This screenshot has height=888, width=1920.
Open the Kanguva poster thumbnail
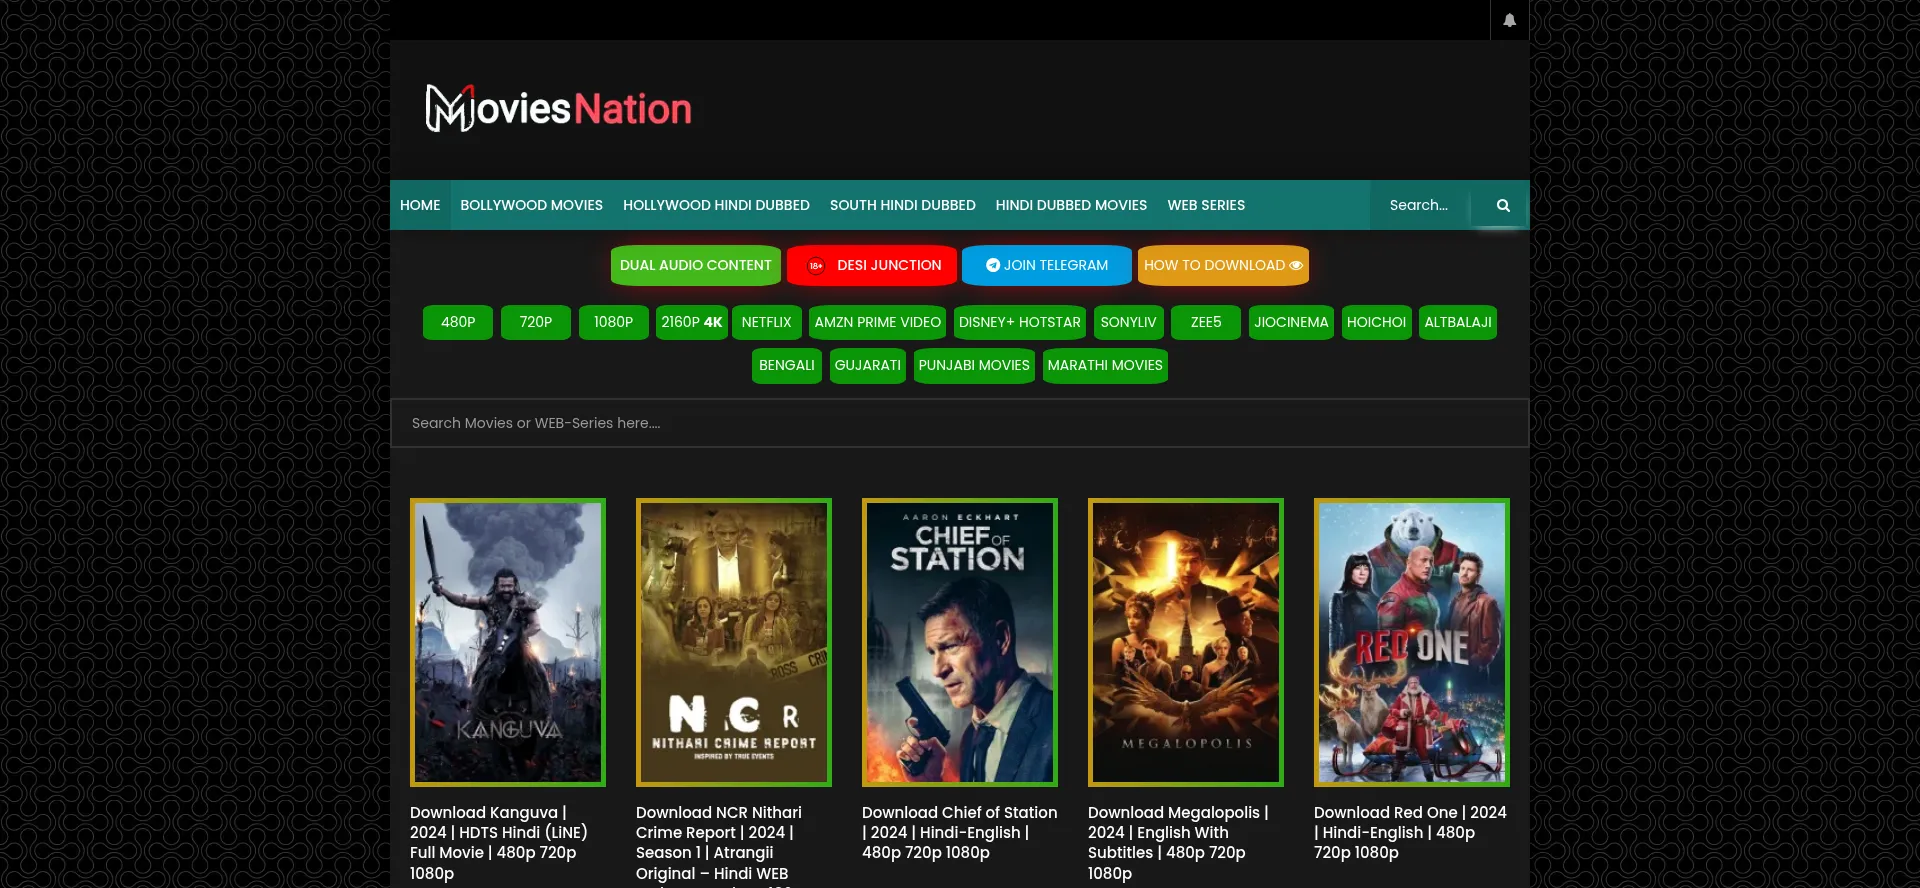coord(508,642)
